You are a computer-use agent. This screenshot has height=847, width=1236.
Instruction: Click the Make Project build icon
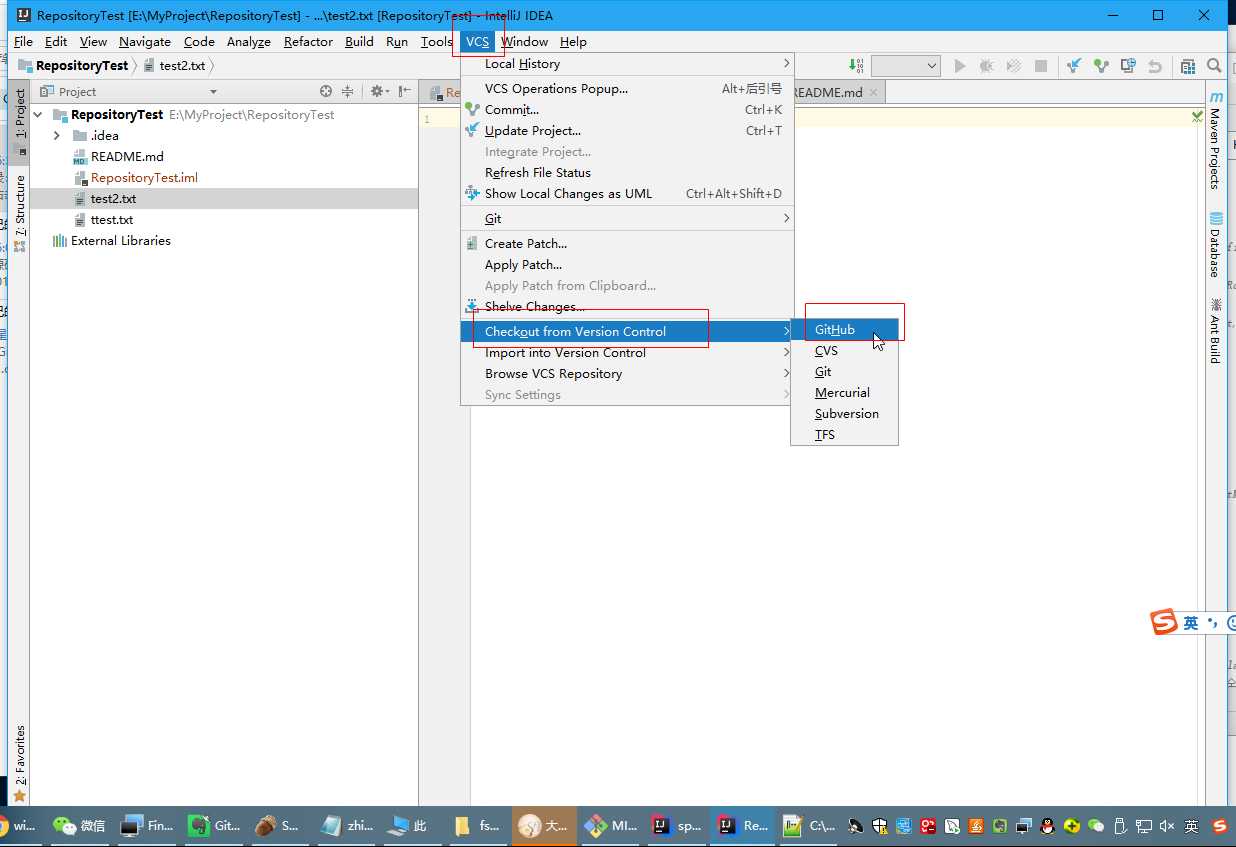point(856,66)
